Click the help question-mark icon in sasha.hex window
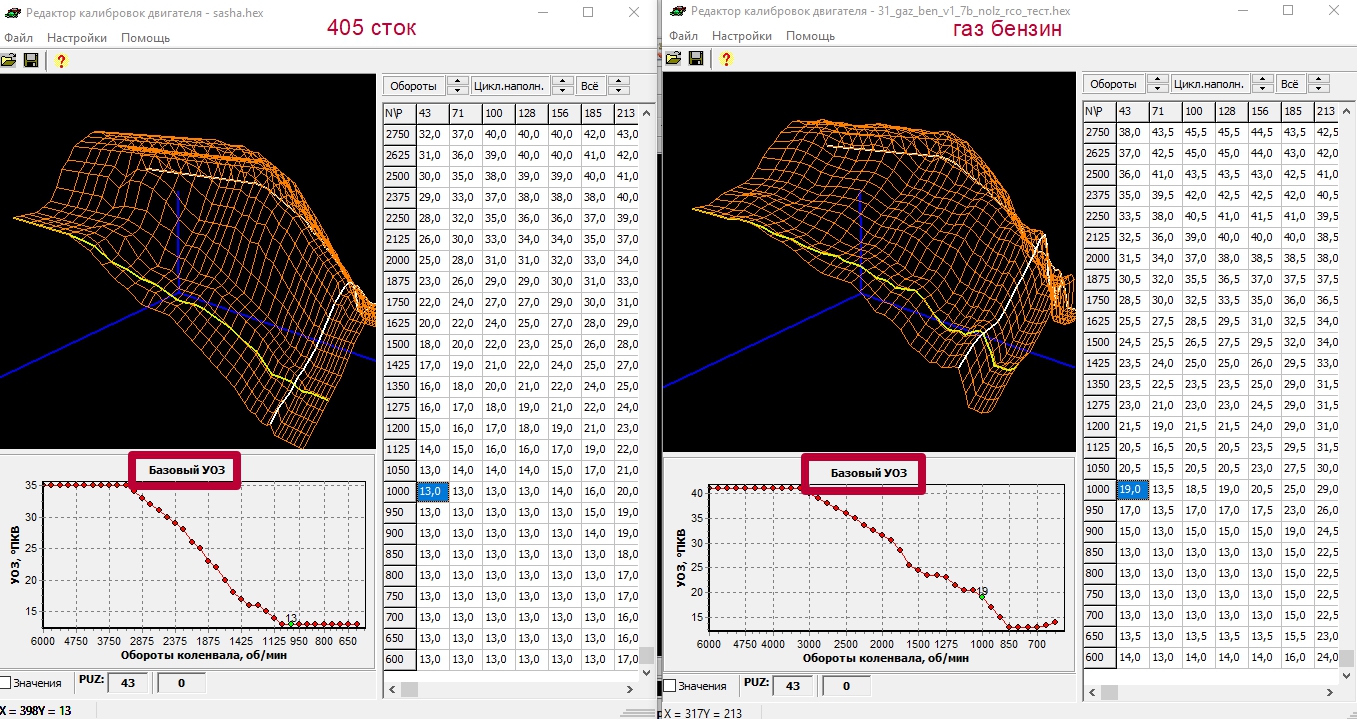The image size is (1357, 719). (x=61, y=61)
